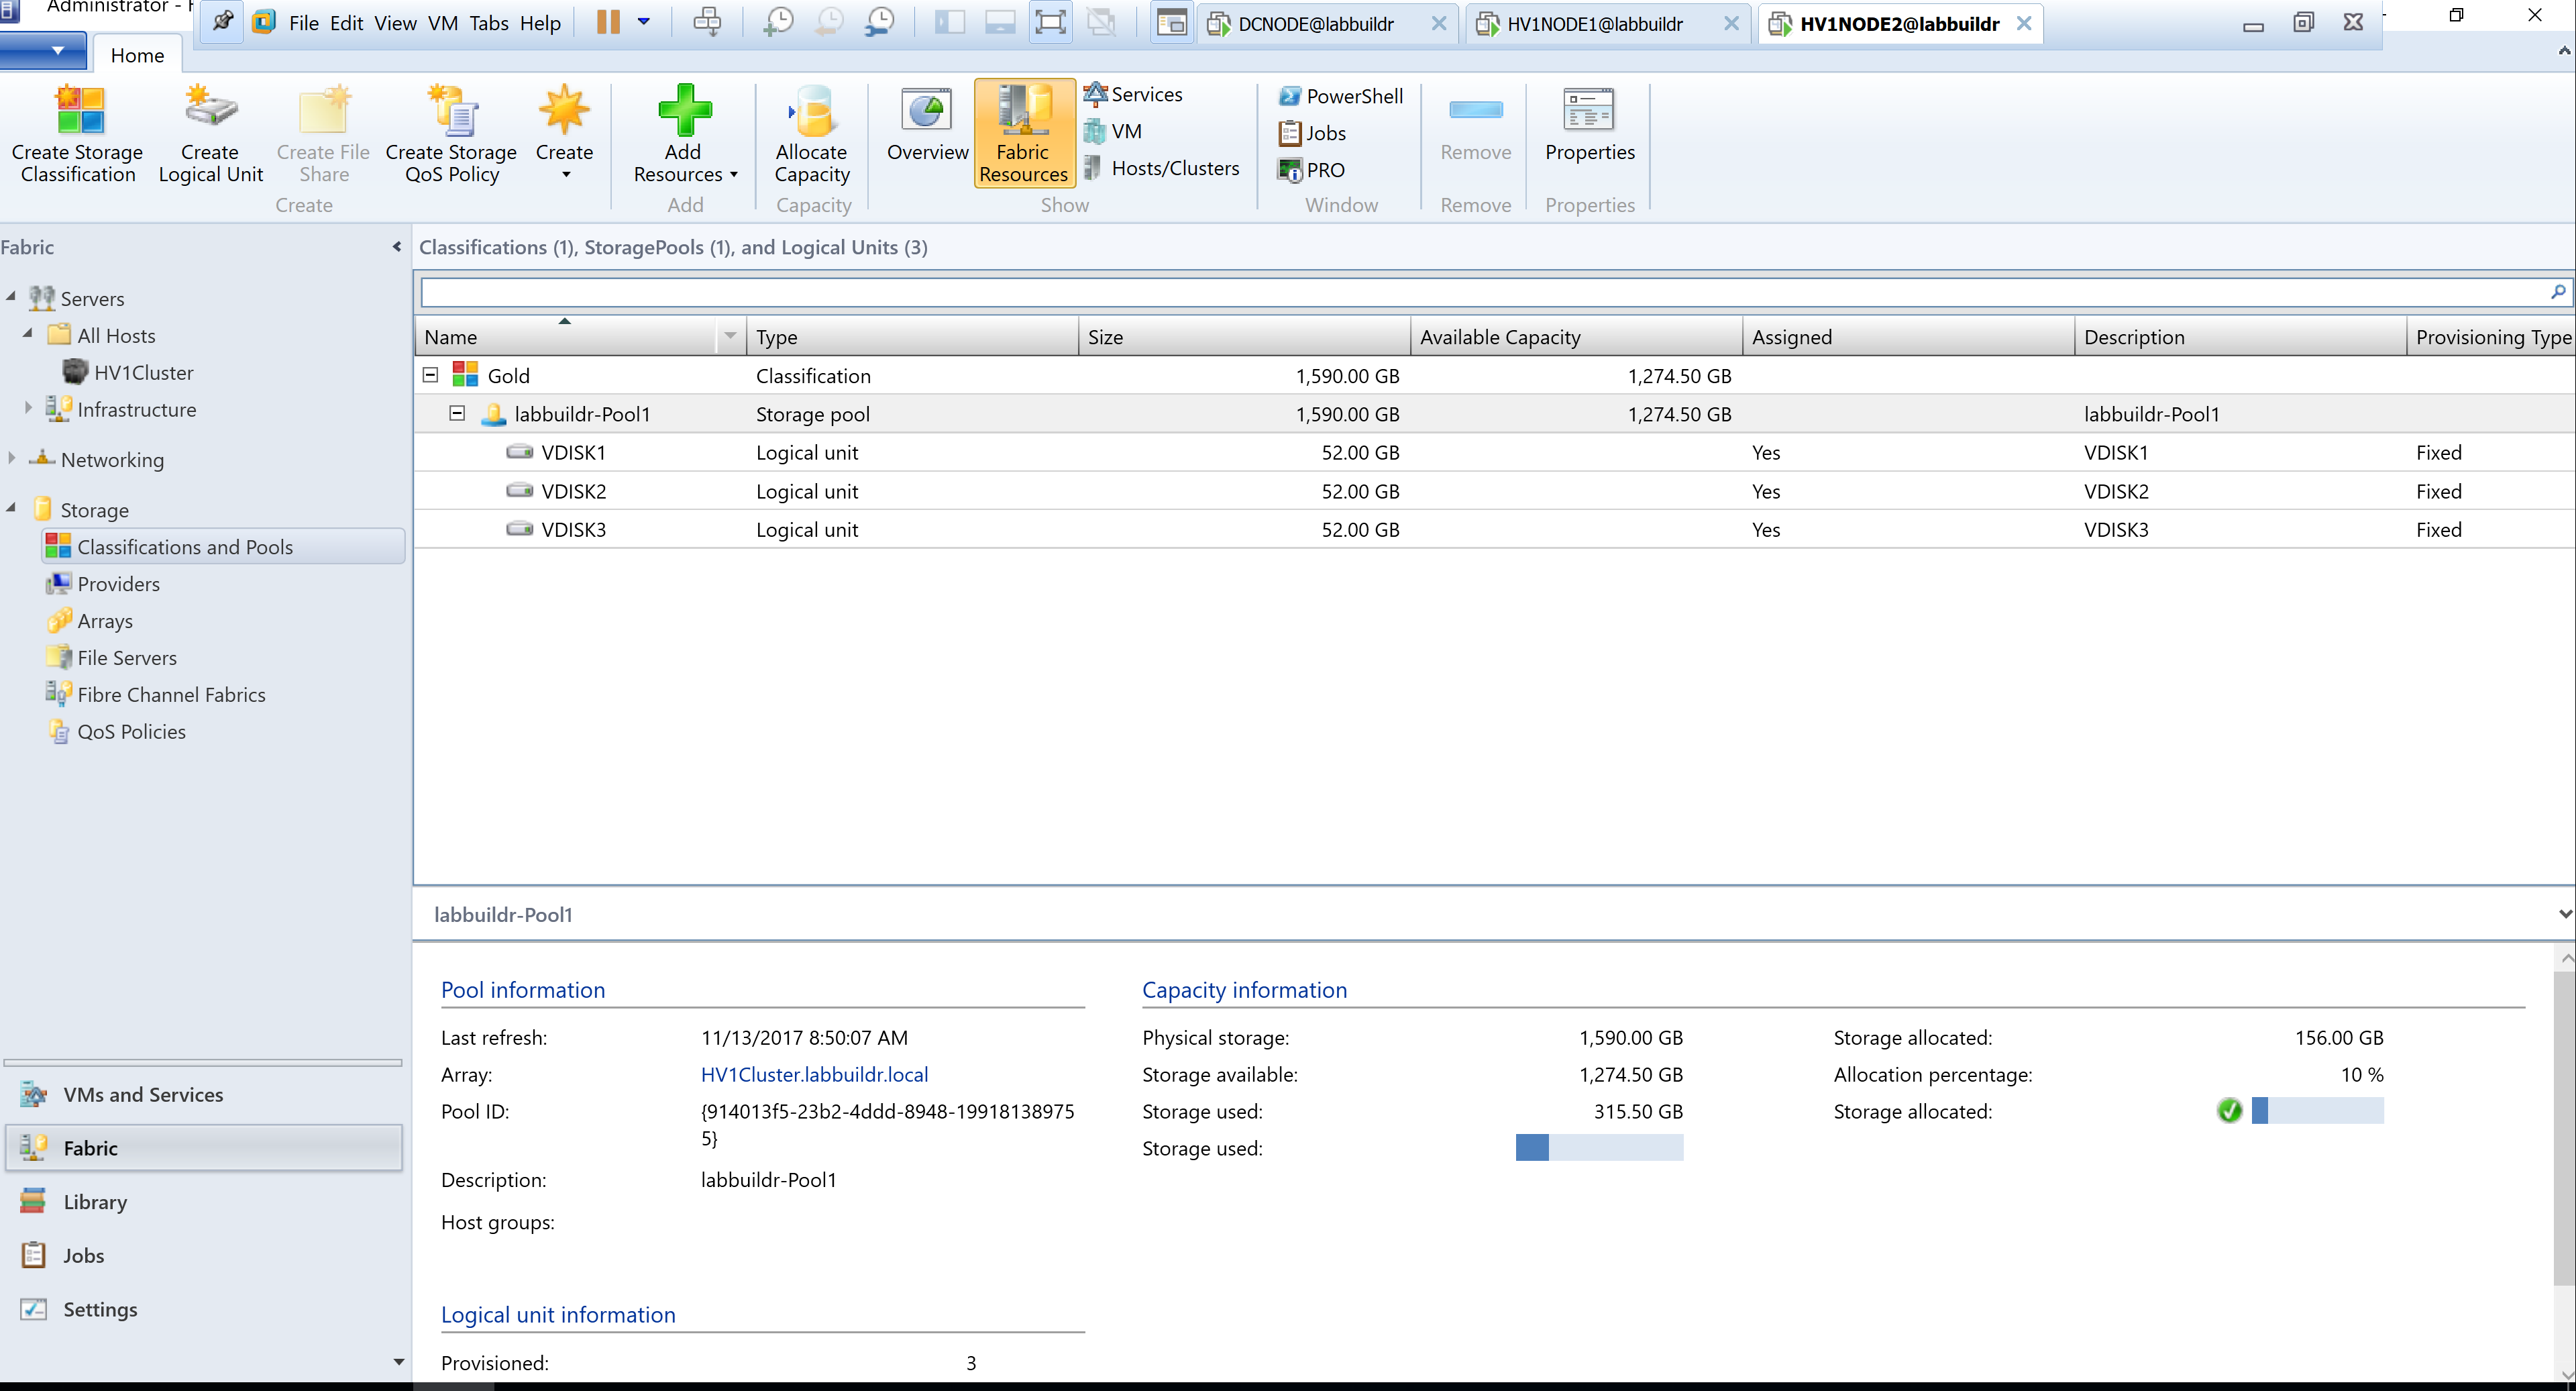Screen dimensions: 2576x1391
Task: Open the Library workspace
Action: click(204, 1201)
